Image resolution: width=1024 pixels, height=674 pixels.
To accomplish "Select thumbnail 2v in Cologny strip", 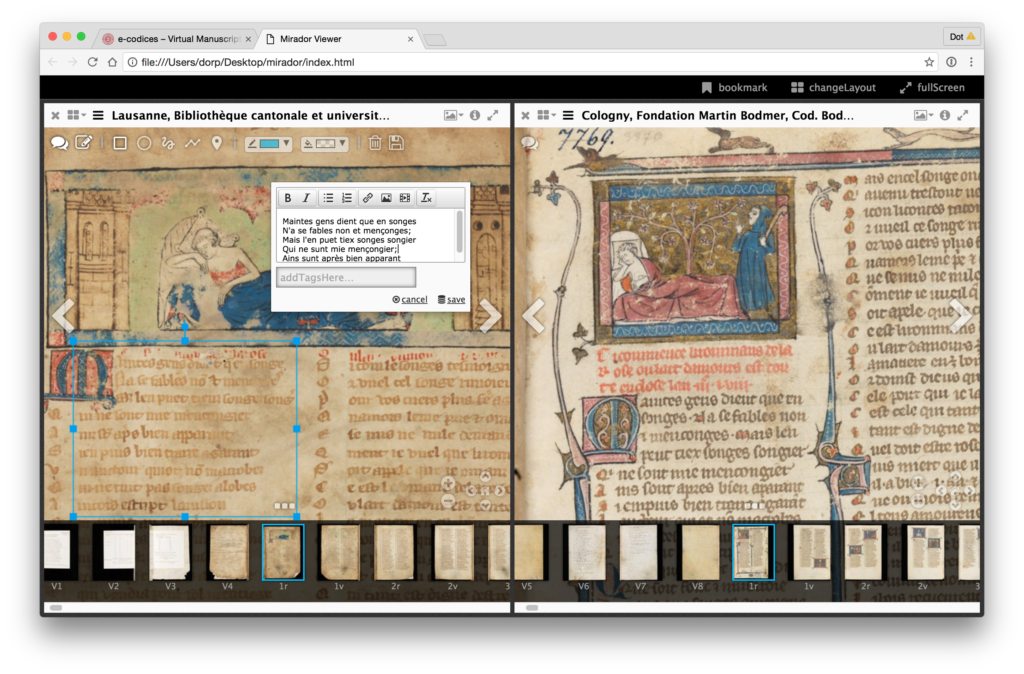I will [923, 553].
